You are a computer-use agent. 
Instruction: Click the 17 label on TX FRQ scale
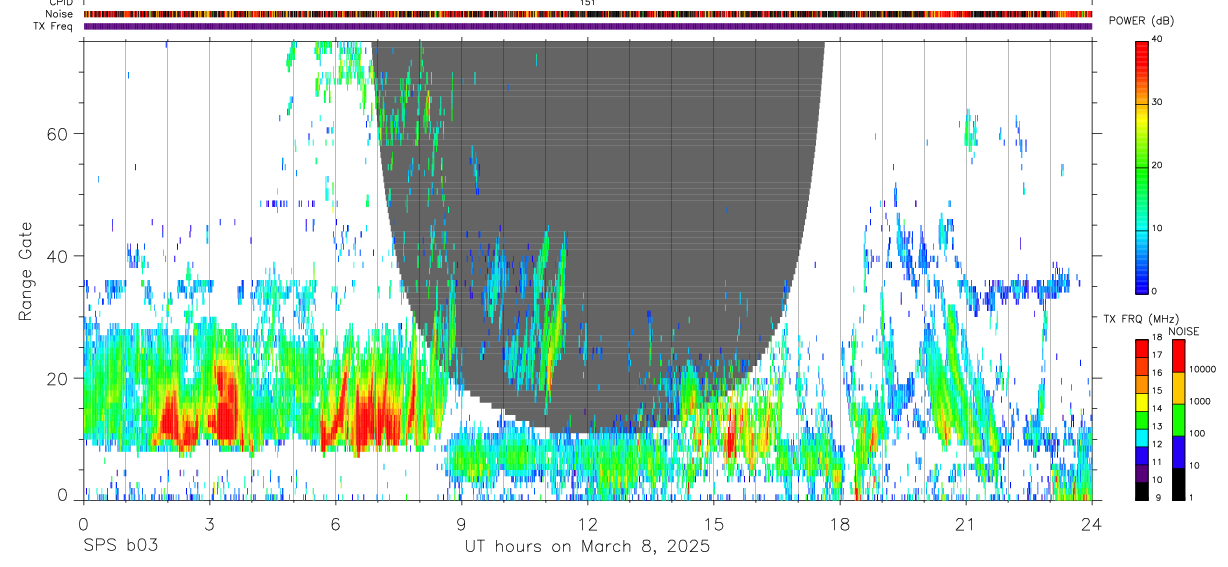pos(1158,355)
